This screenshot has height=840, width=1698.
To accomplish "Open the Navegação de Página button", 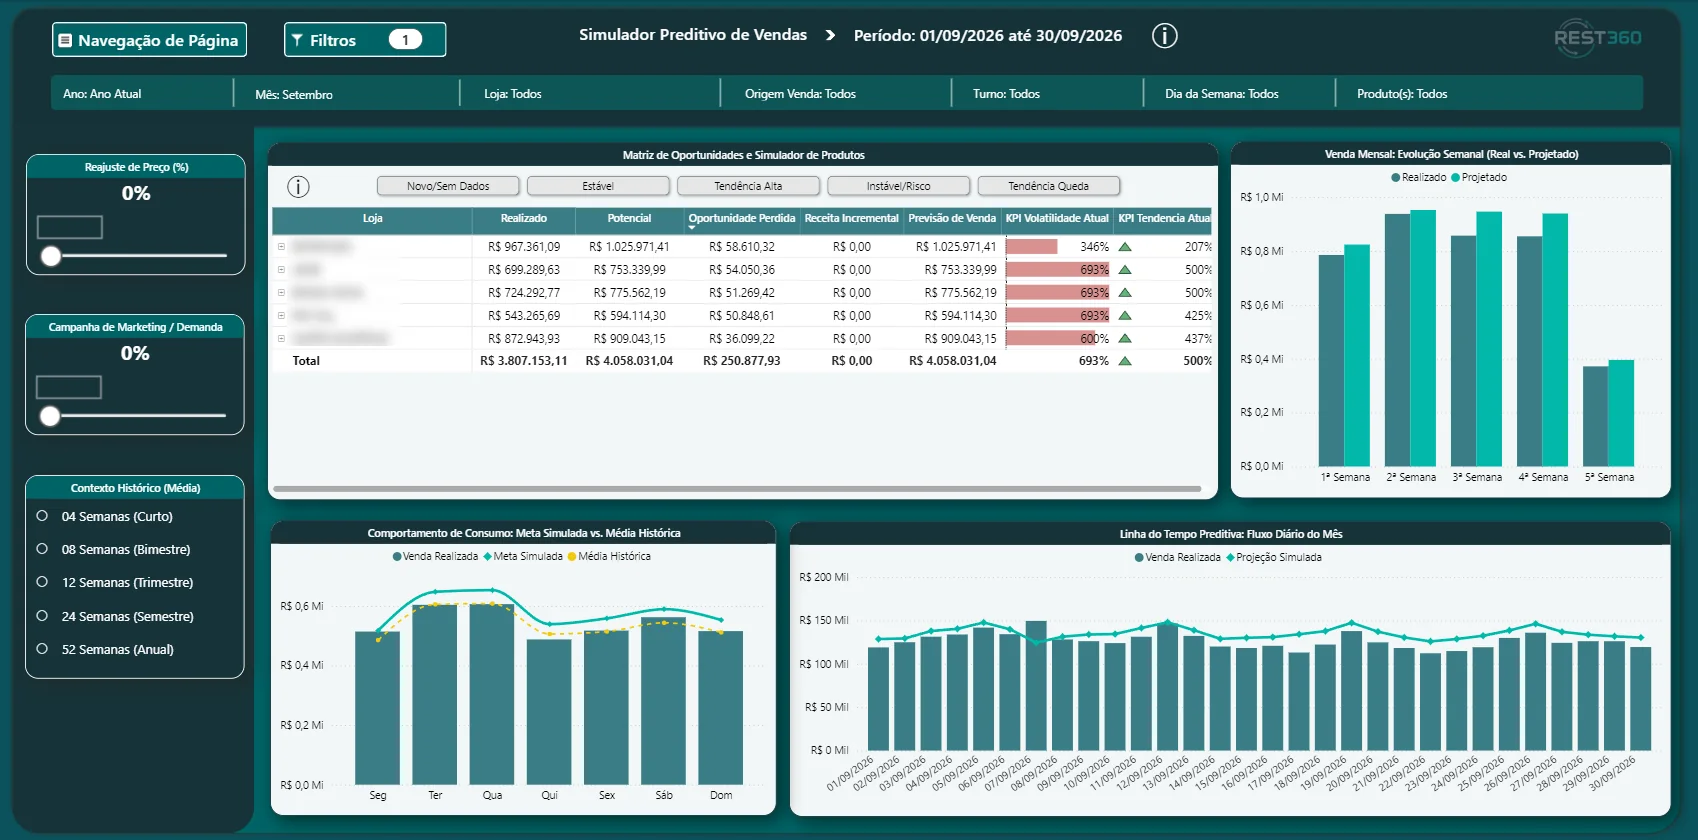I will [149, 40].
